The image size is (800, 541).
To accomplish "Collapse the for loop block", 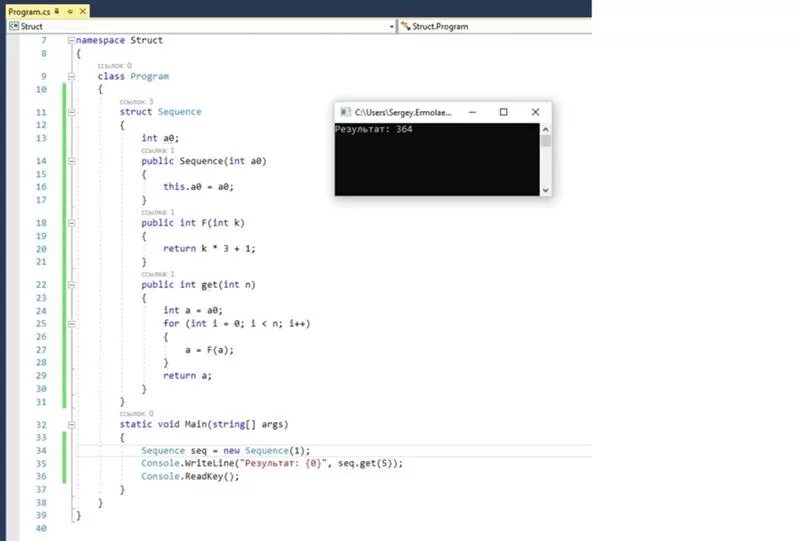I will [x=71, y=324].
